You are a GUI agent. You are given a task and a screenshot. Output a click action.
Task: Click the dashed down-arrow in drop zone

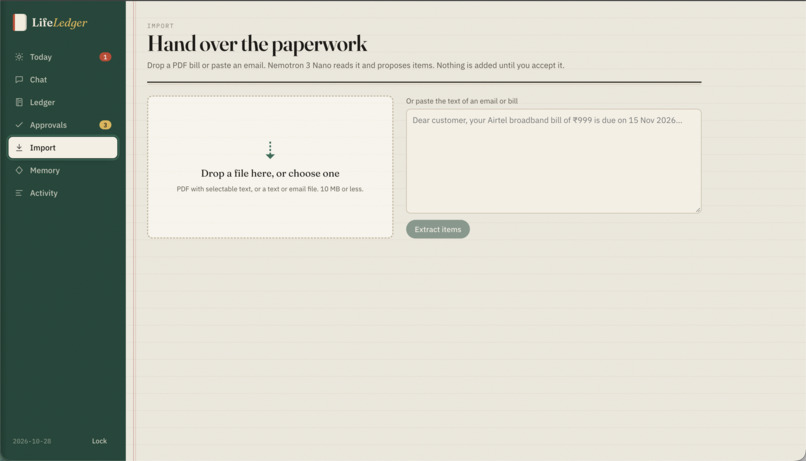tap(270, 150)
